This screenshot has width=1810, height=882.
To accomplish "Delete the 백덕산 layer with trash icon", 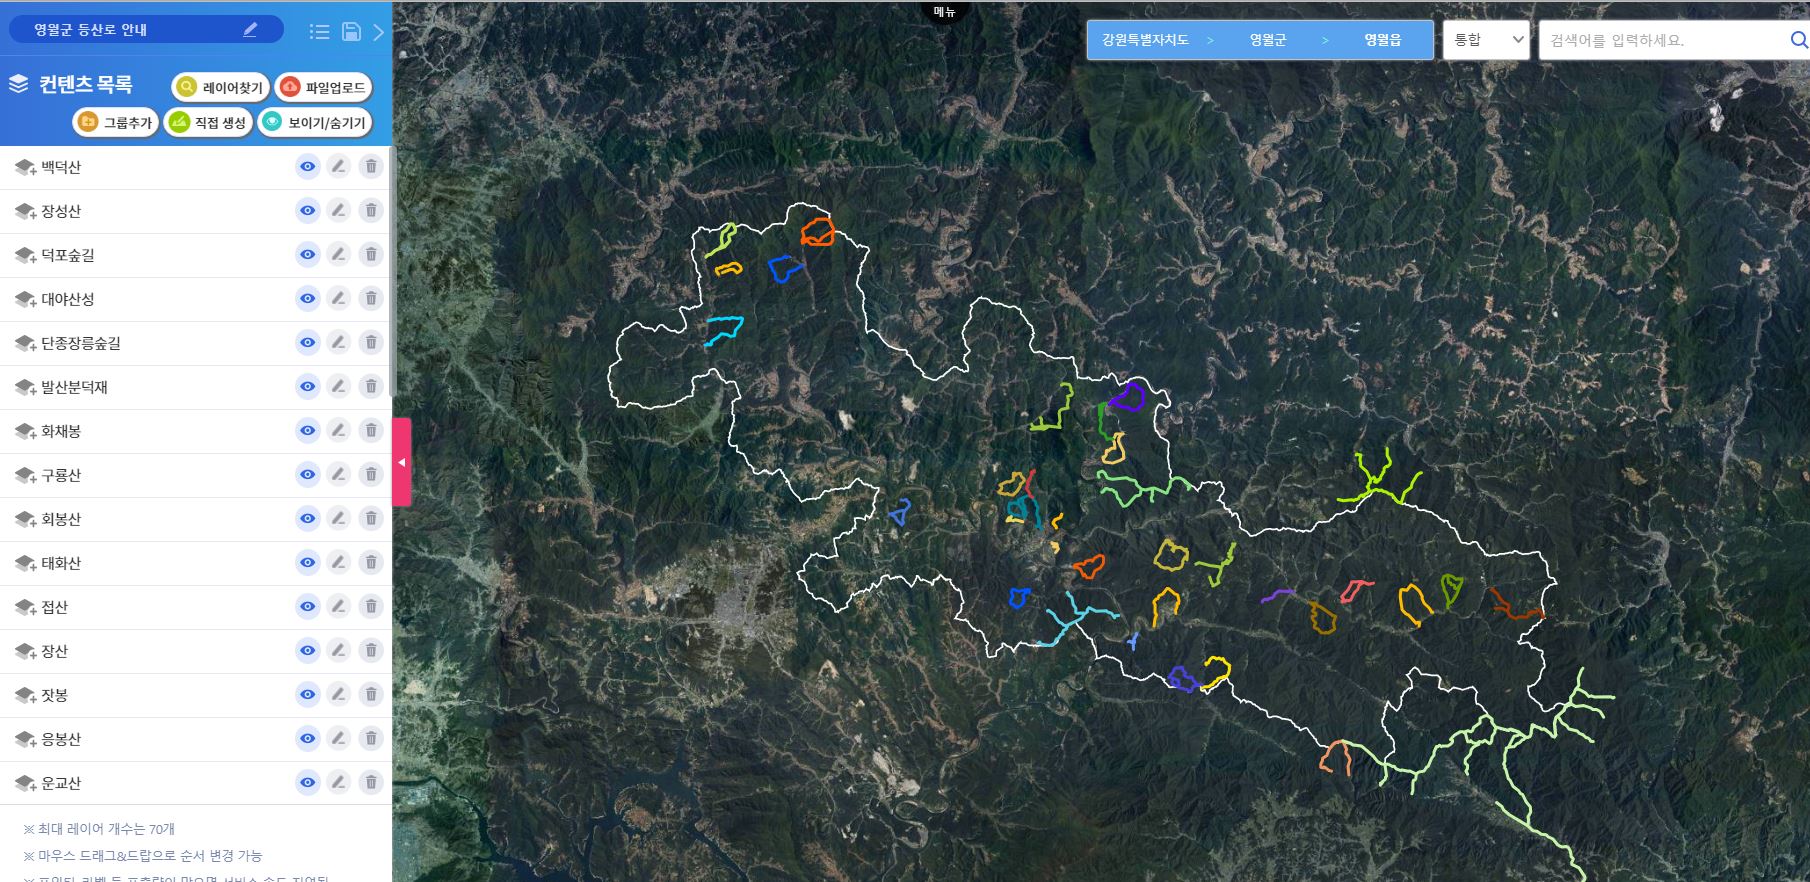I will tap(371, 167).
